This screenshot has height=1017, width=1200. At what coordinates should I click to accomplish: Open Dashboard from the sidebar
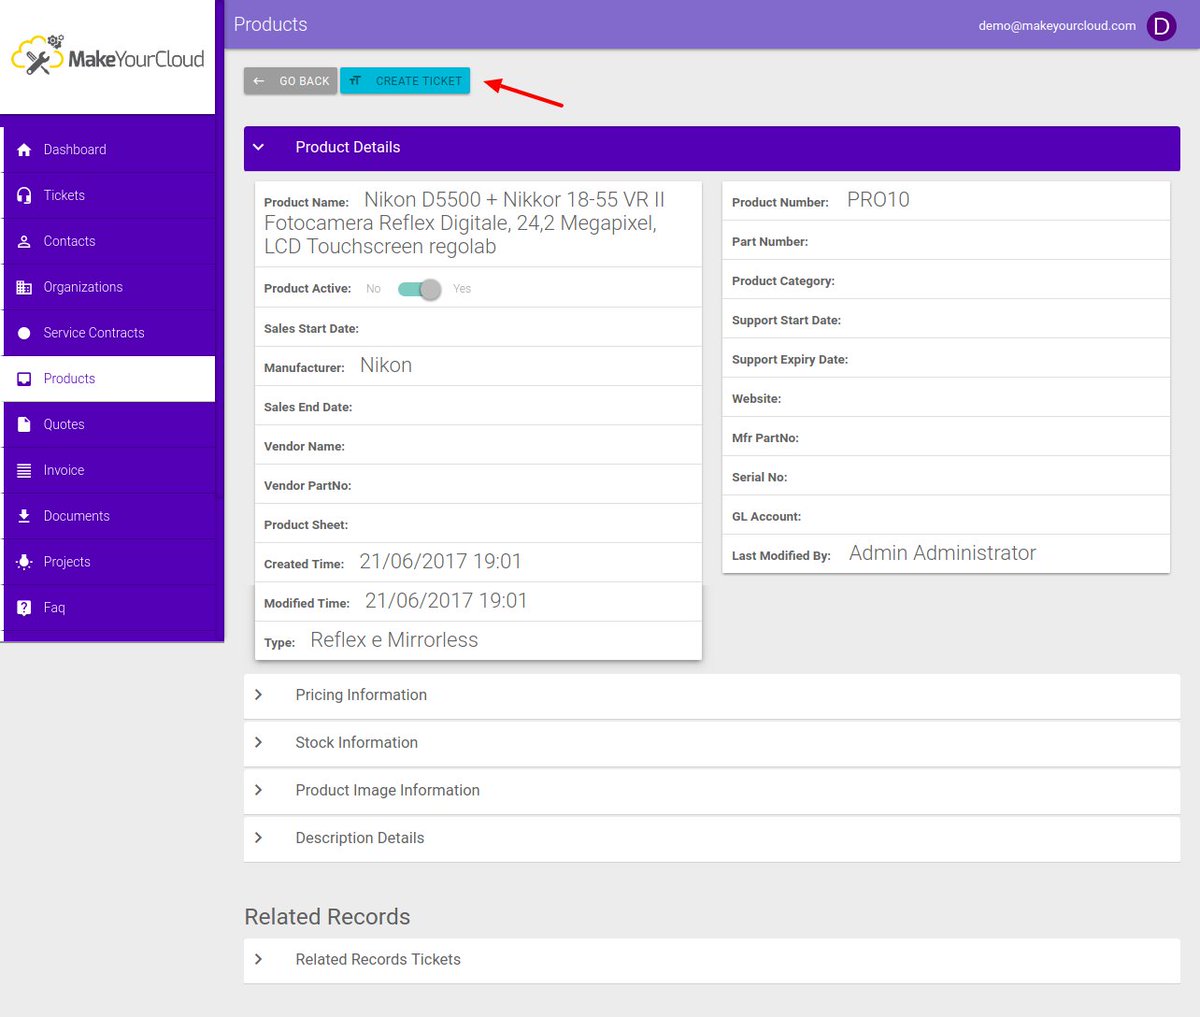pyautogui.click(x=109, y=150)
